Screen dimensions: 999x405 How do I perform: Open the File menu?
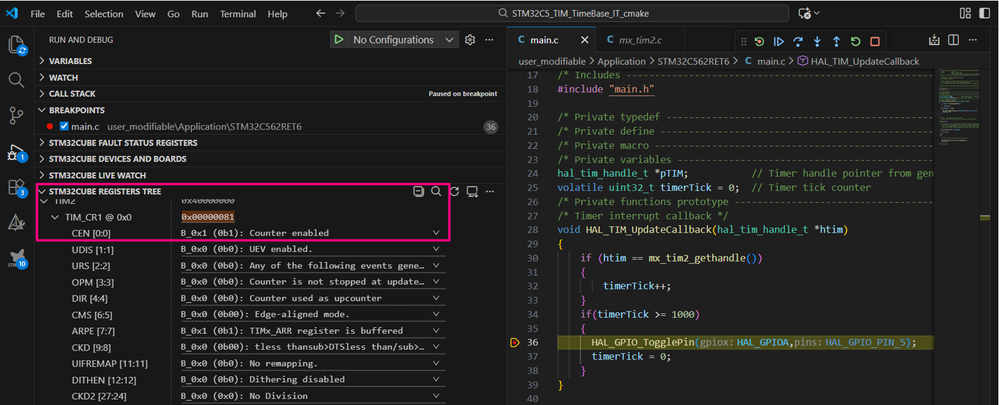point(38,13)
